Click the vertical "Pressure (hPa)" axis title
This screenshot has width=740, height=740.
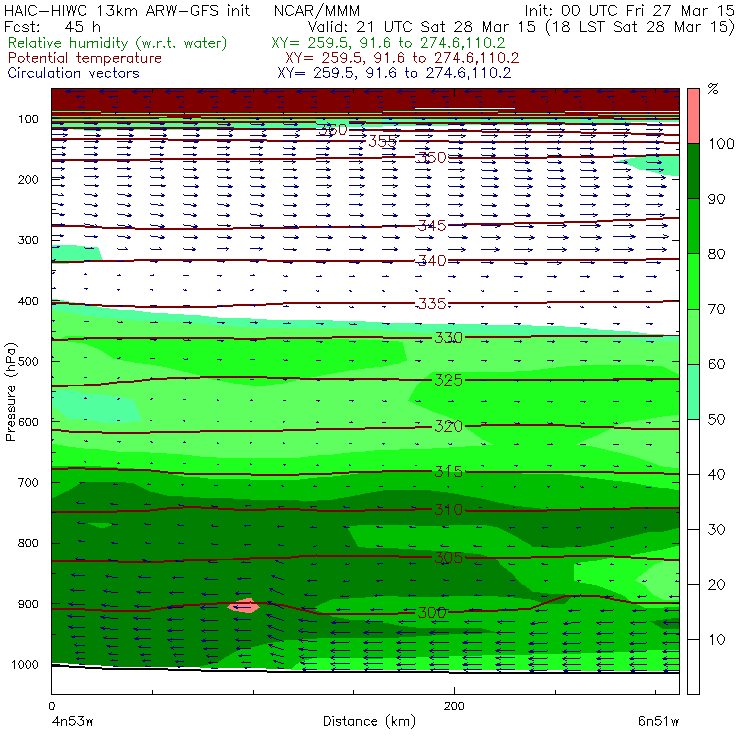[x=10, y=392]
